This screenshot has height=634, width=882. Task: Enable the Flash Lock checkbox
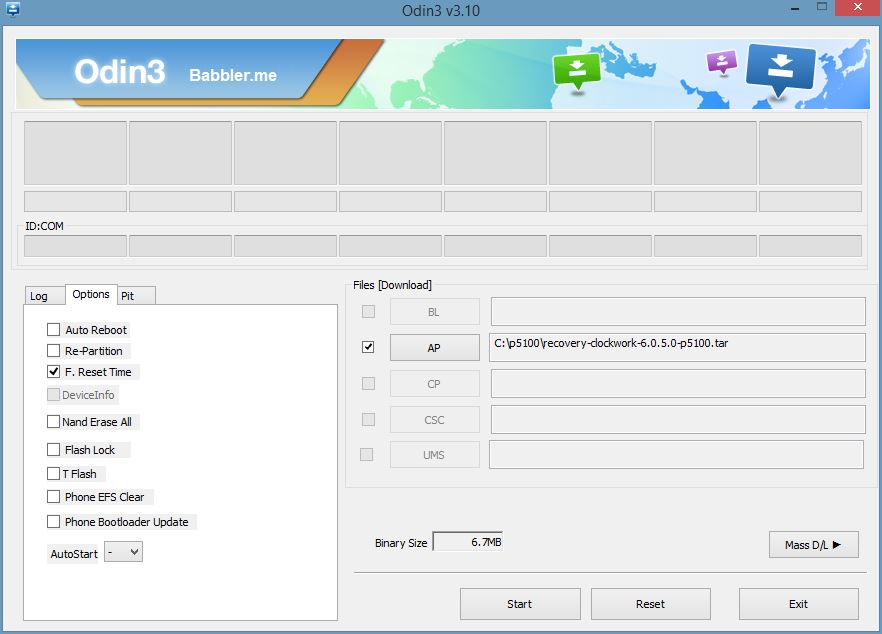pyautogui.click(x=53, y=449)
